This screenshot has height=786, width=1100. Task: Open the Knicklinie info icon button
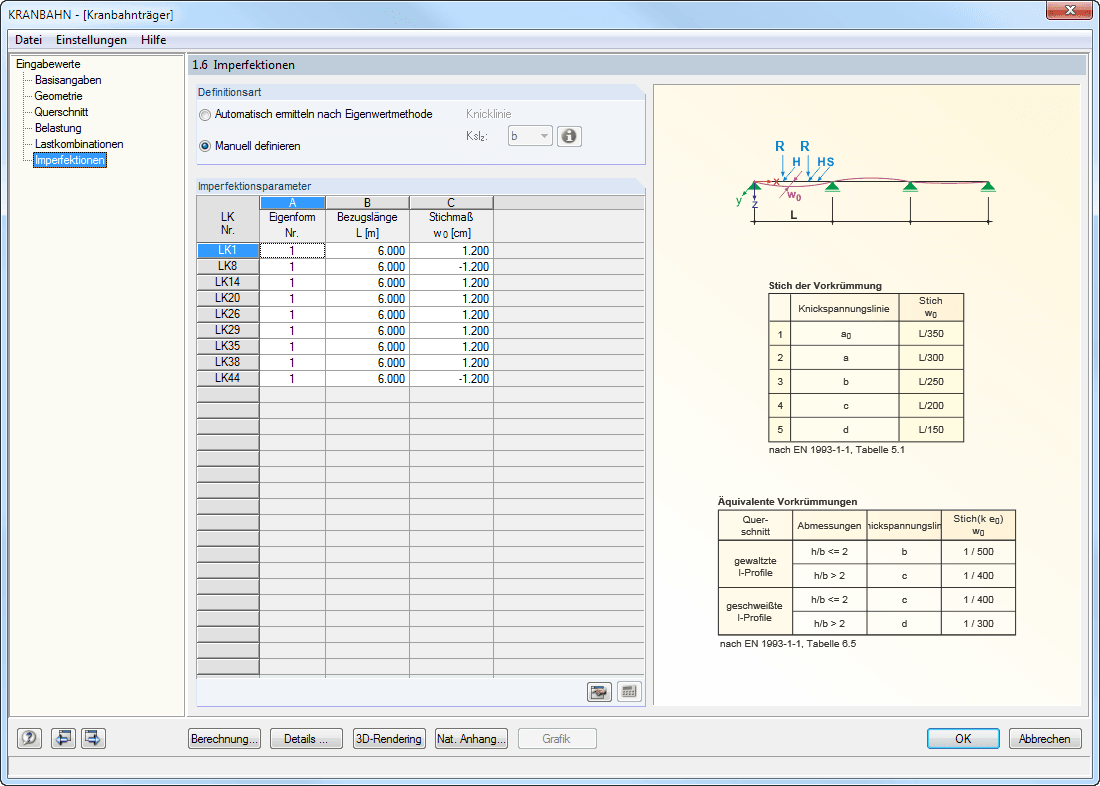point(569,136)
